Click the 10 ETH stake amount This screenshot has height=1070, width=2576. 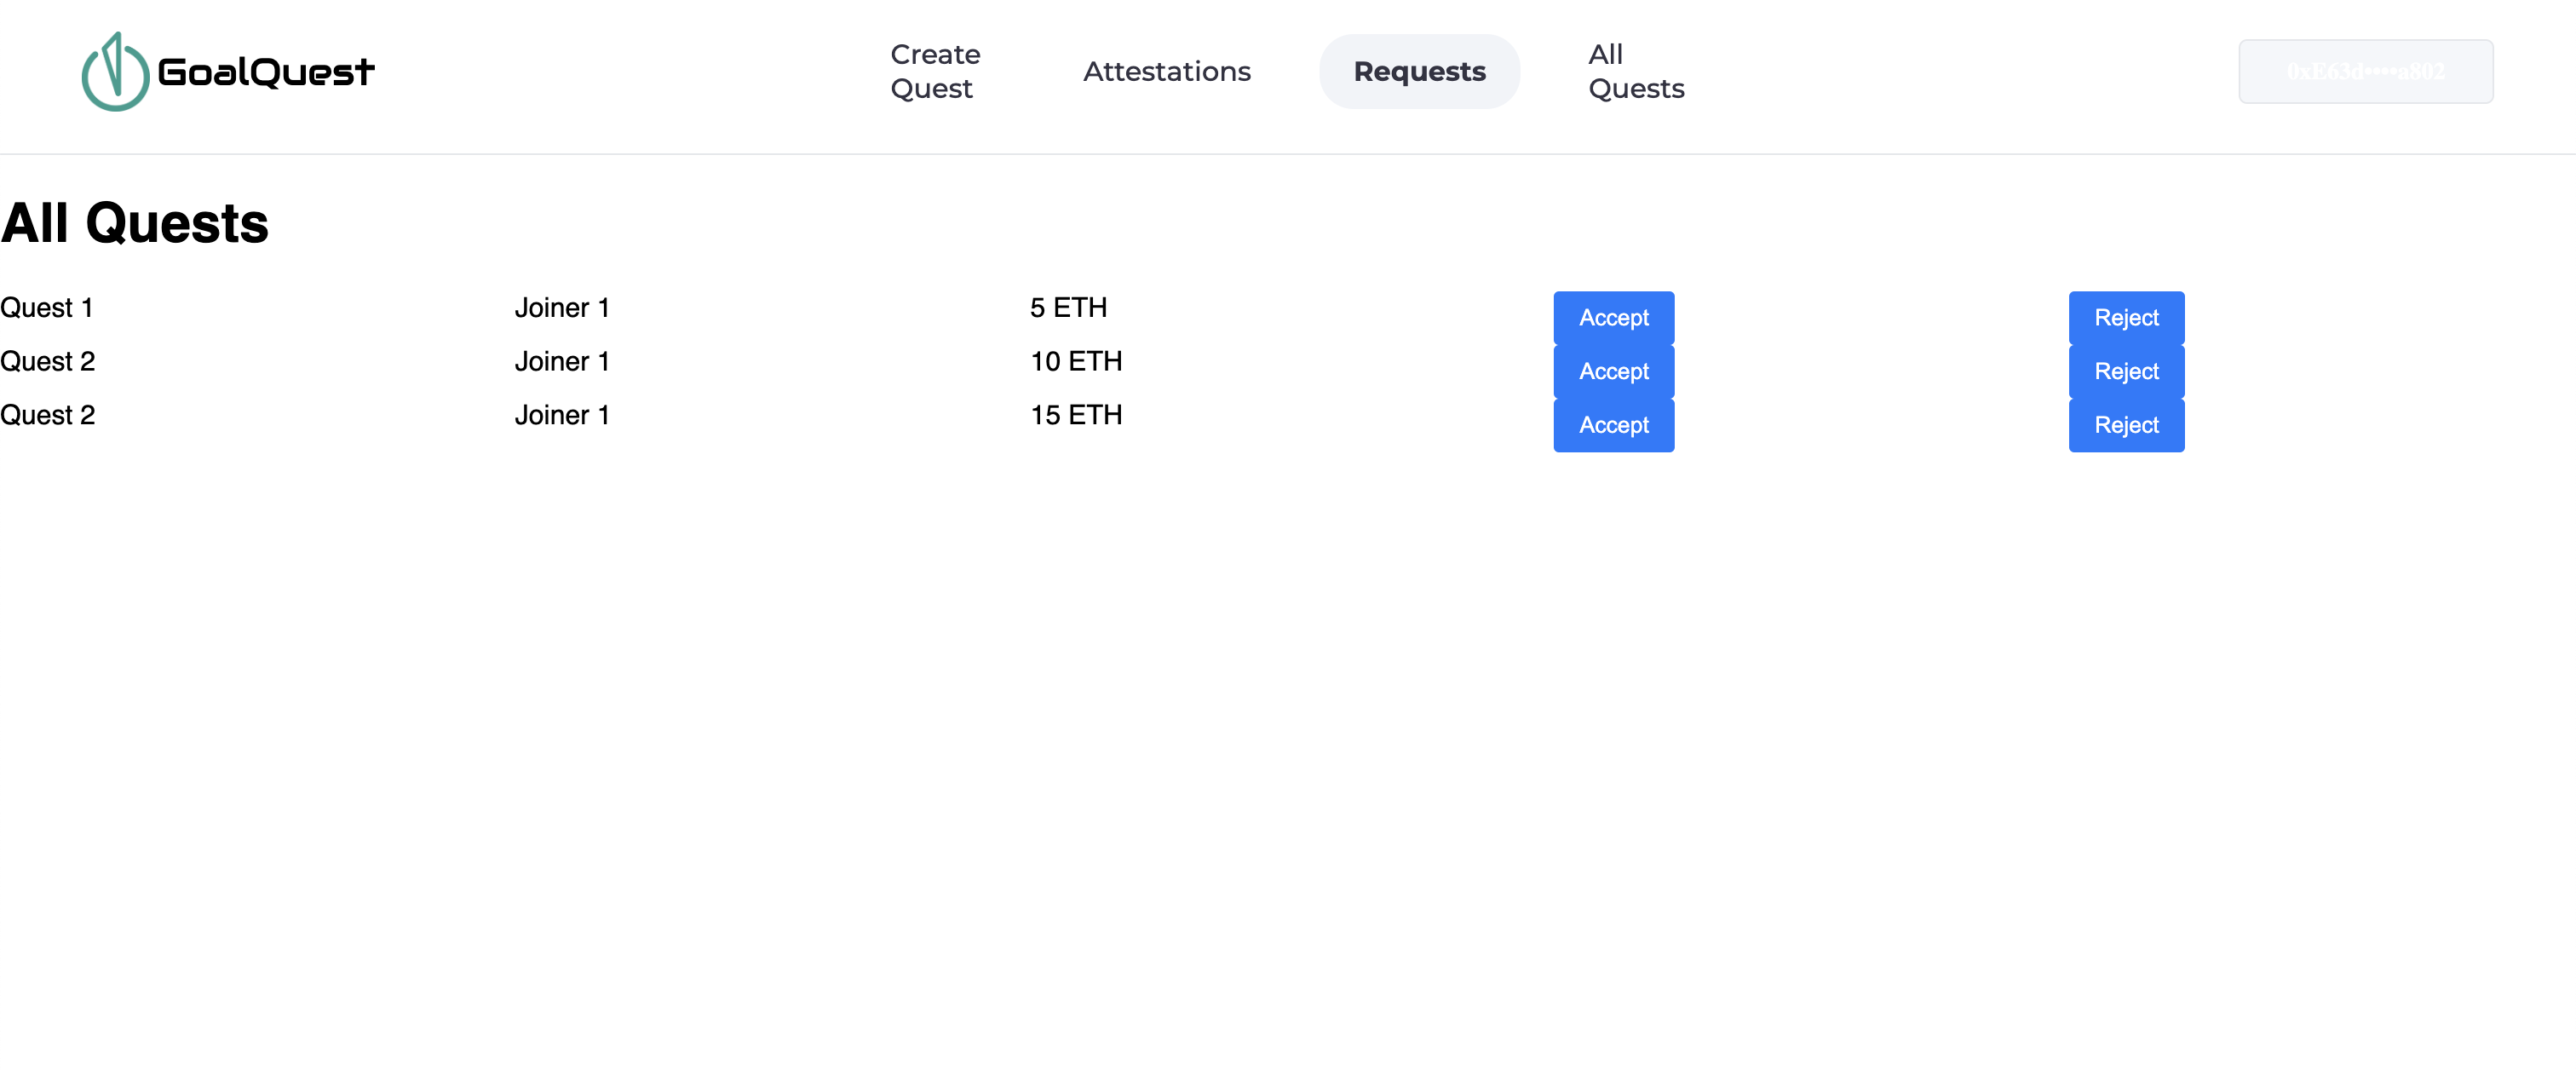[x=1077, y=361]
